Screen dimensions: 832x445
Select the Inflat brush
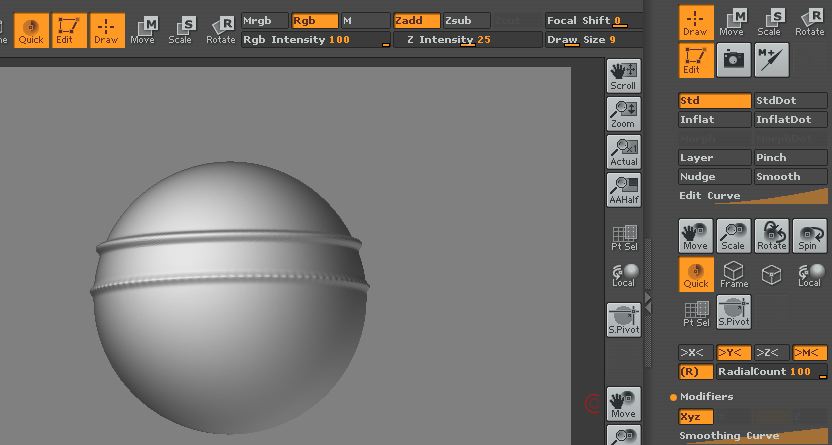point(715,120)
